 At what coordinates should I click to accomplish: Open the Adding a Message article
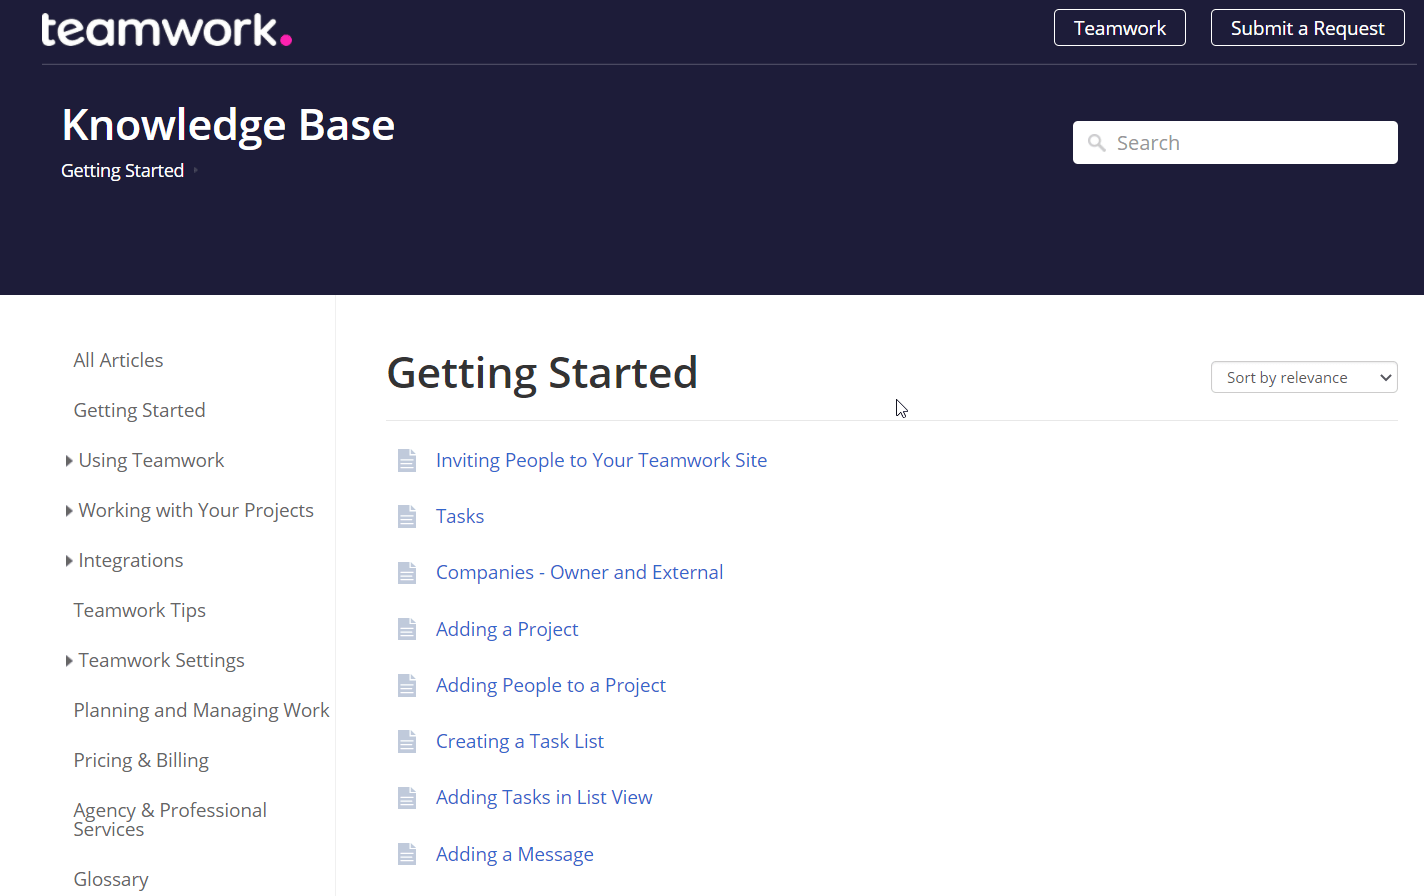515,854
